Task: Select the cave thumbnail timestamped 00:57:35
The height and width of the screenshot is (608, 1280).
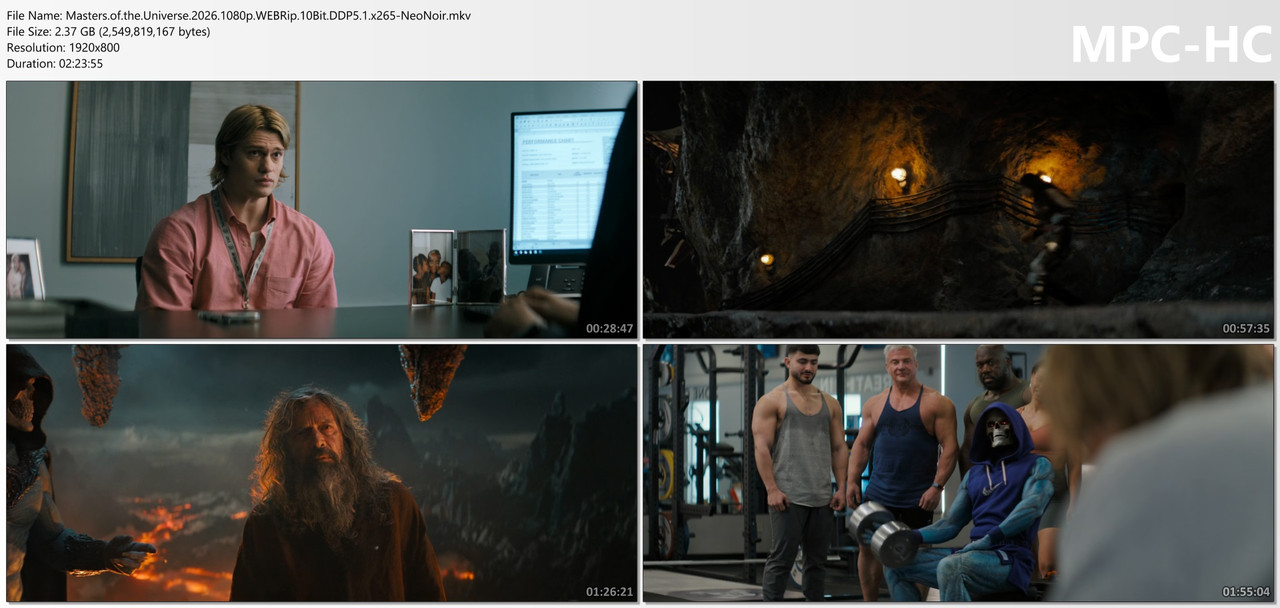Action: pyautogui.click(x=958, y=210)
